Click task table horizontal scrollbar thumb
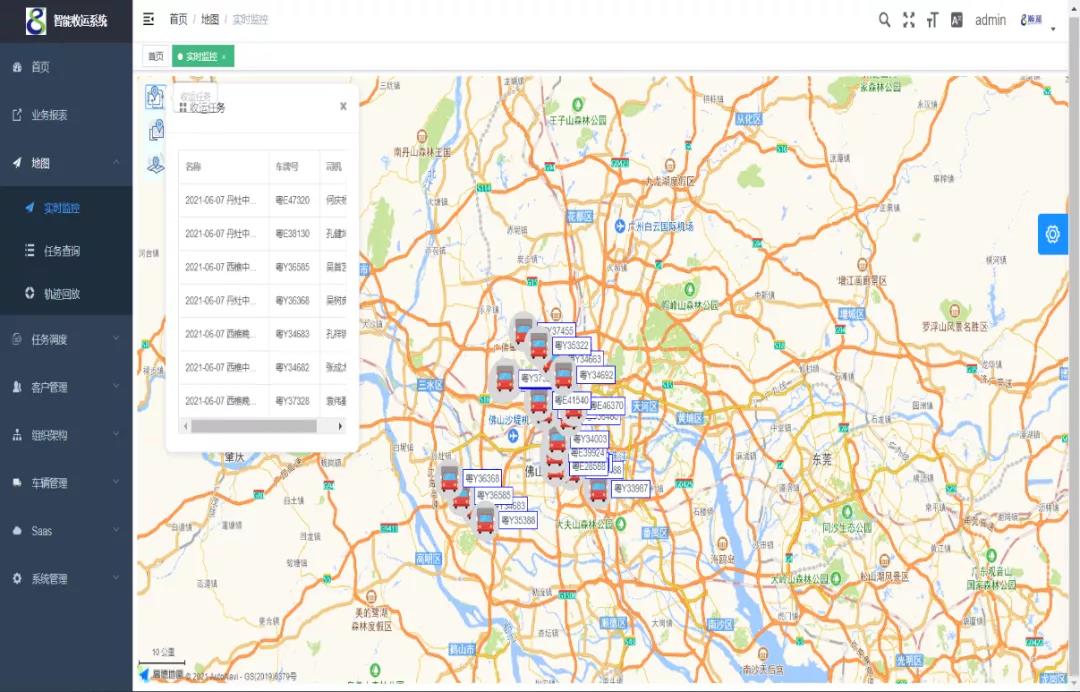 (253, 426)
